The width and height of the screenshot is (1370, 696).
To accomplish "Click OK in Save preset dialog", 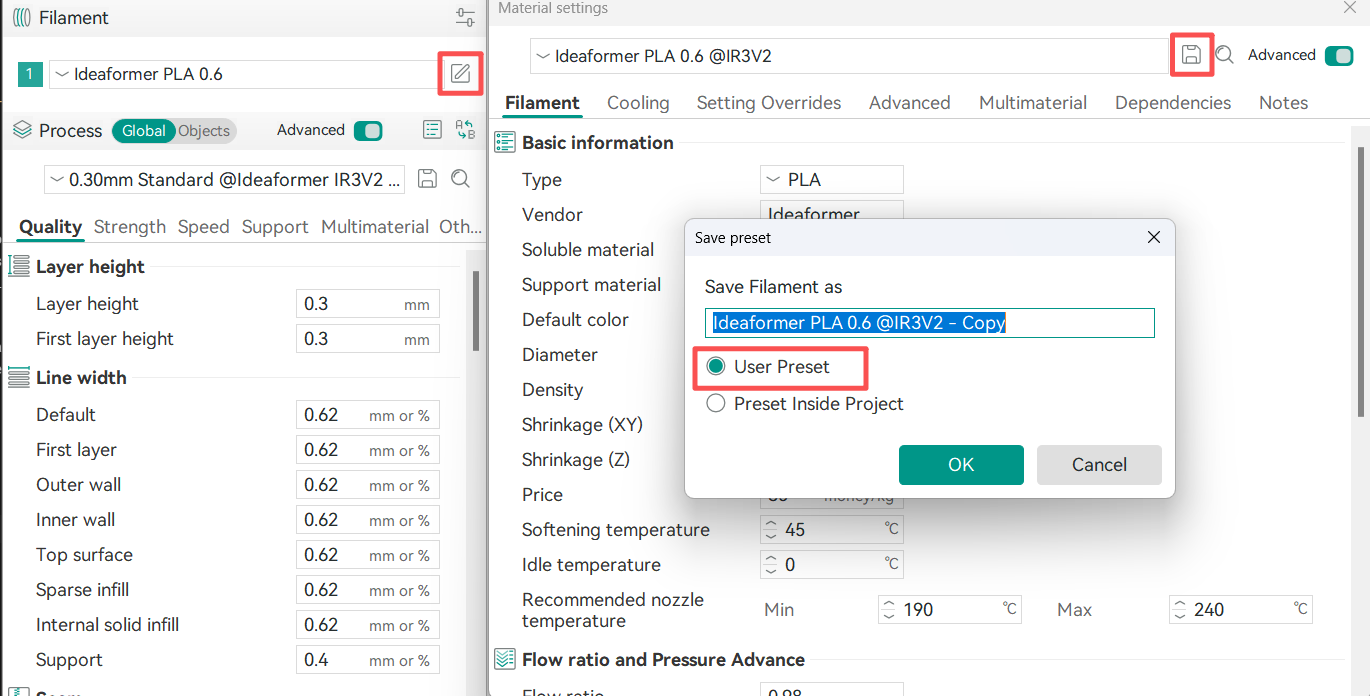I will tap(961, 465).
